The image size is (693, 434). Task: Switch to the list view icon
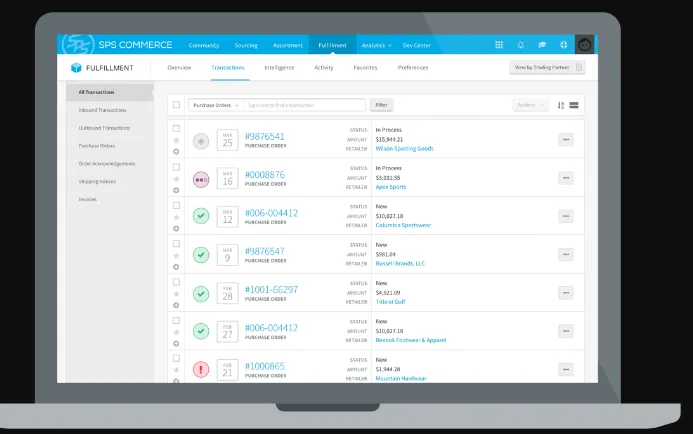click(x=574, y=105)
